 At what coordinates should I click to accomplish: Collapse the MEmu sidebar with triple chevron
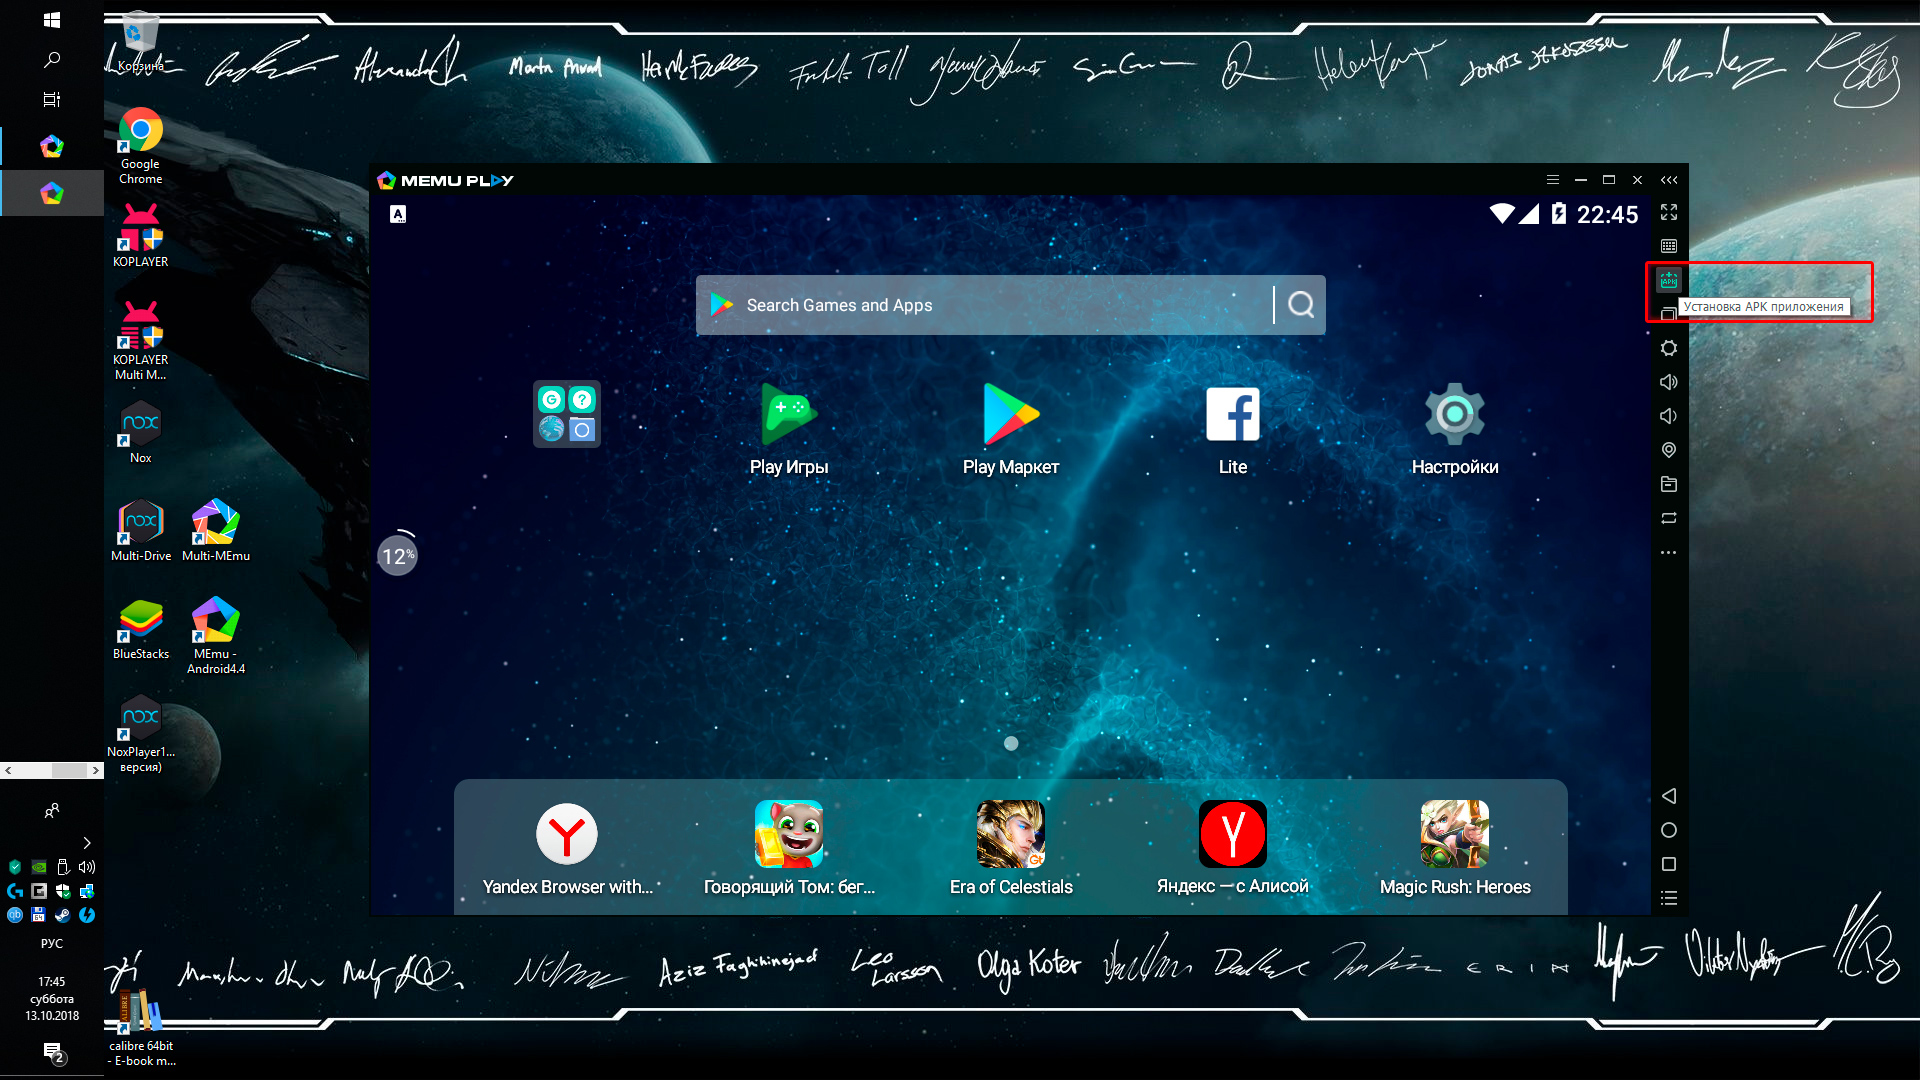(x=1668, y=180)
